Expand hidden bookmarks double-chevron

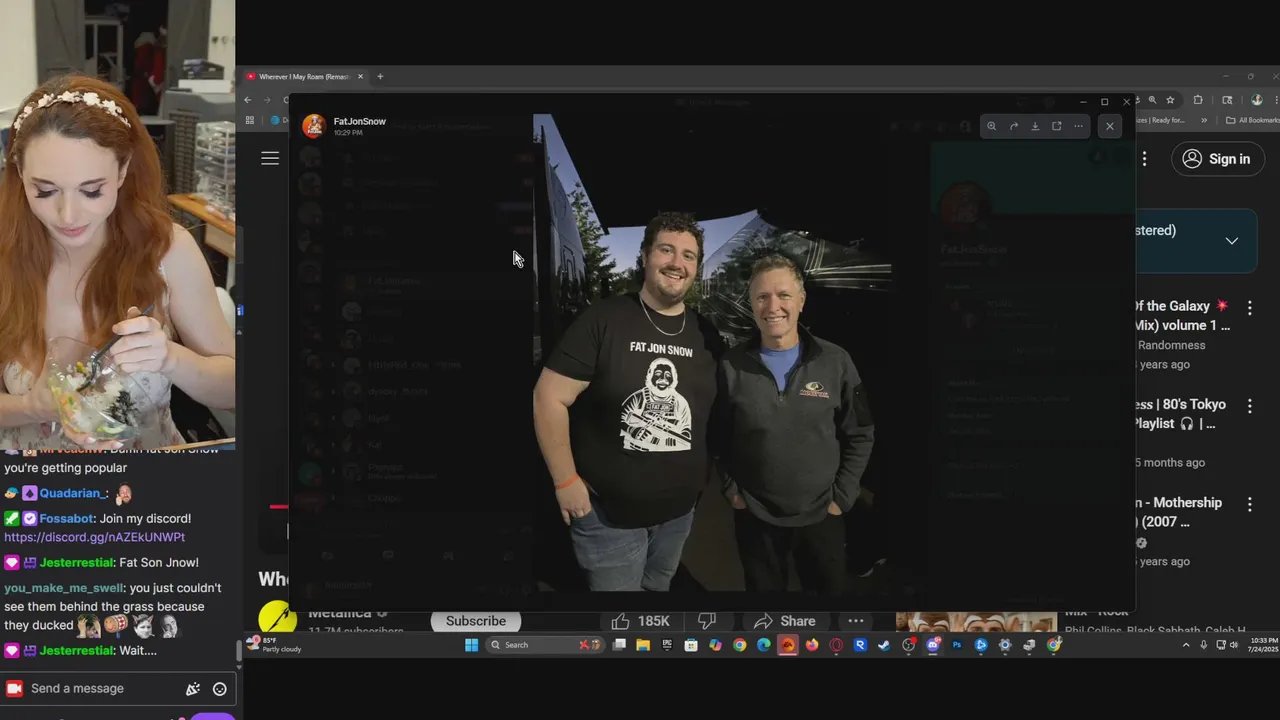point(1204,120)
